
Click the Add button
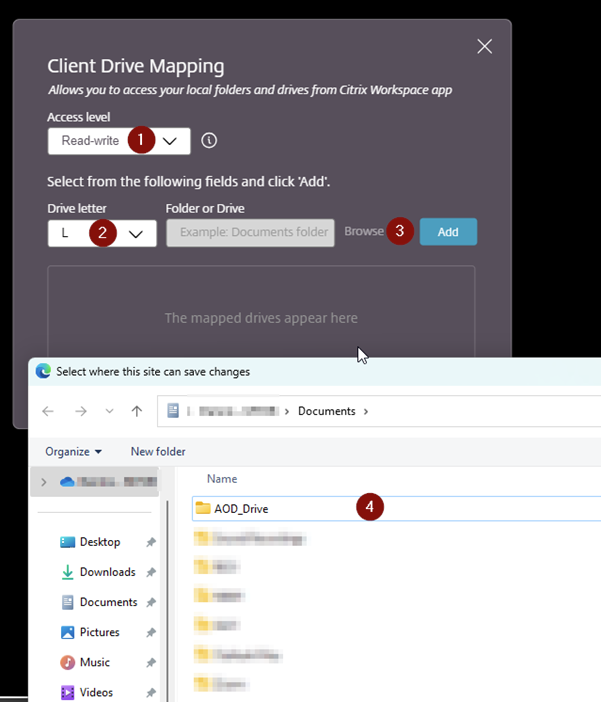click(448, 232)
